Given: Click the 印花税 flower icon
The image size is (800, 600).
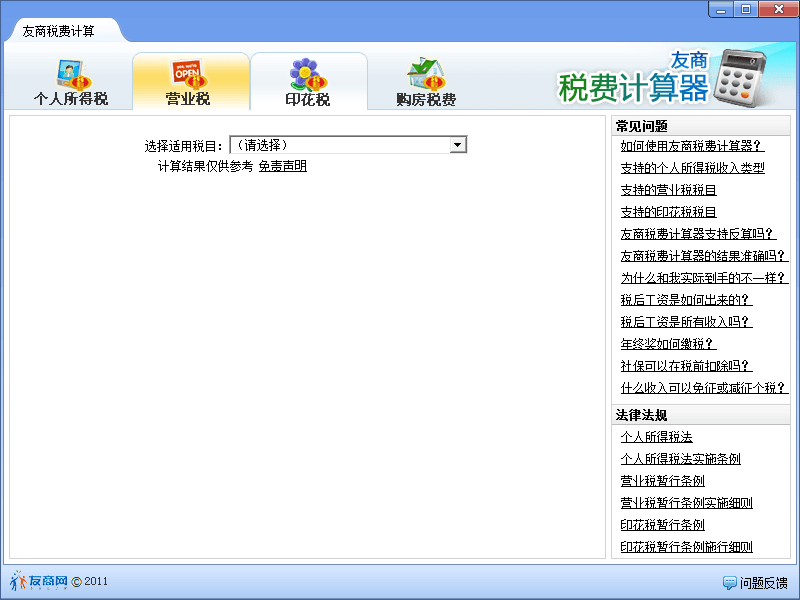Looking at the screenshot, I should [308, 74].
